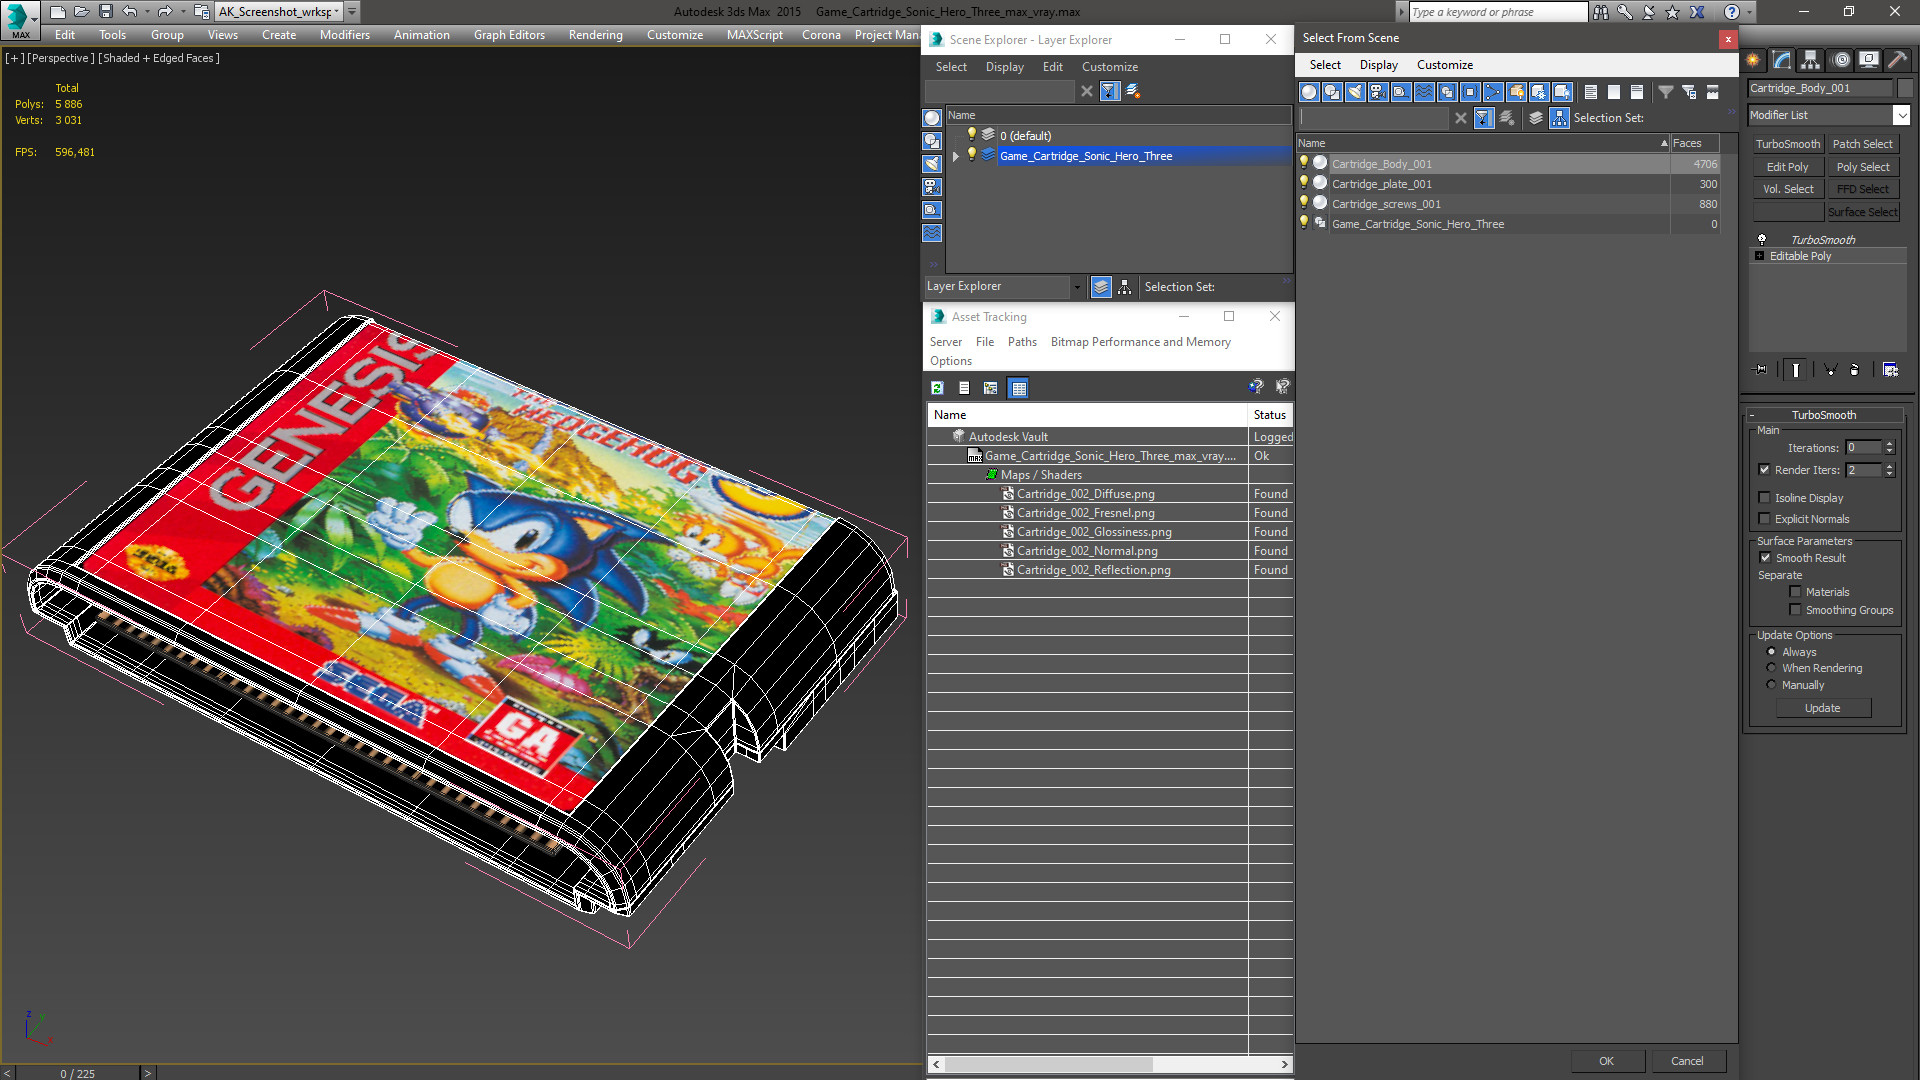Click Sort By Layer icon in Layer Explorer footer
Screen dimensions: 1920x1080
(1101, 287)
